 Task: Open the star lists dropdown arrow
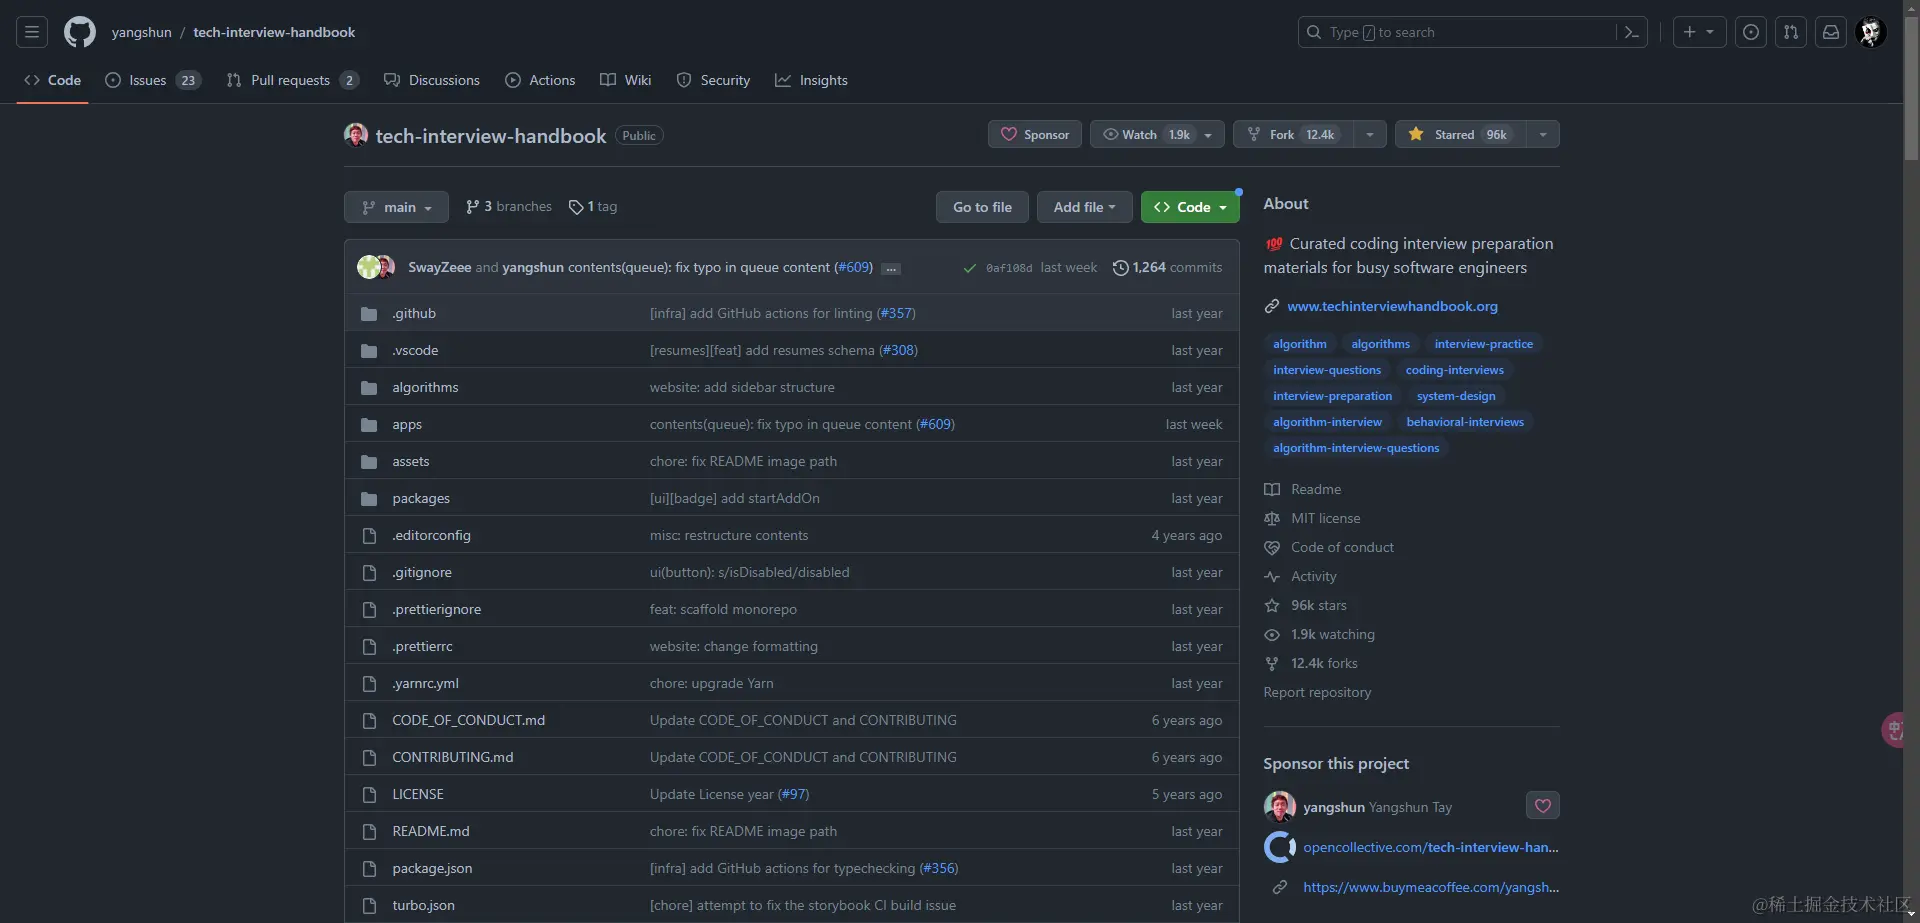tap(1543, 135)
